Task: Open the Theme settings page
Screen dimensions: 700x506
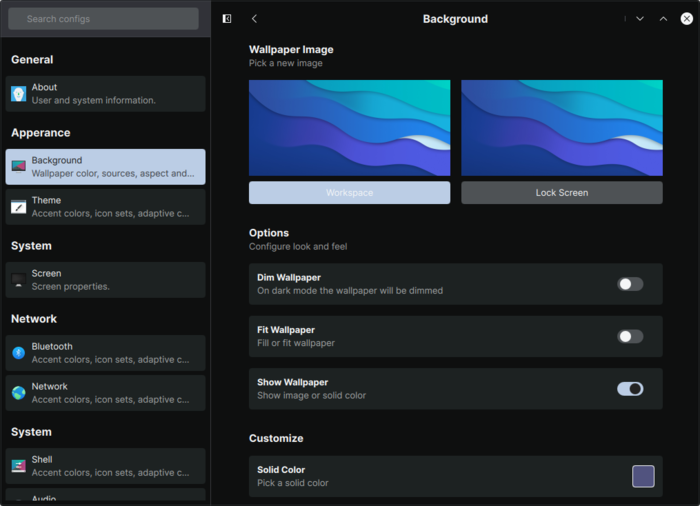Action: tap(105, 207)
